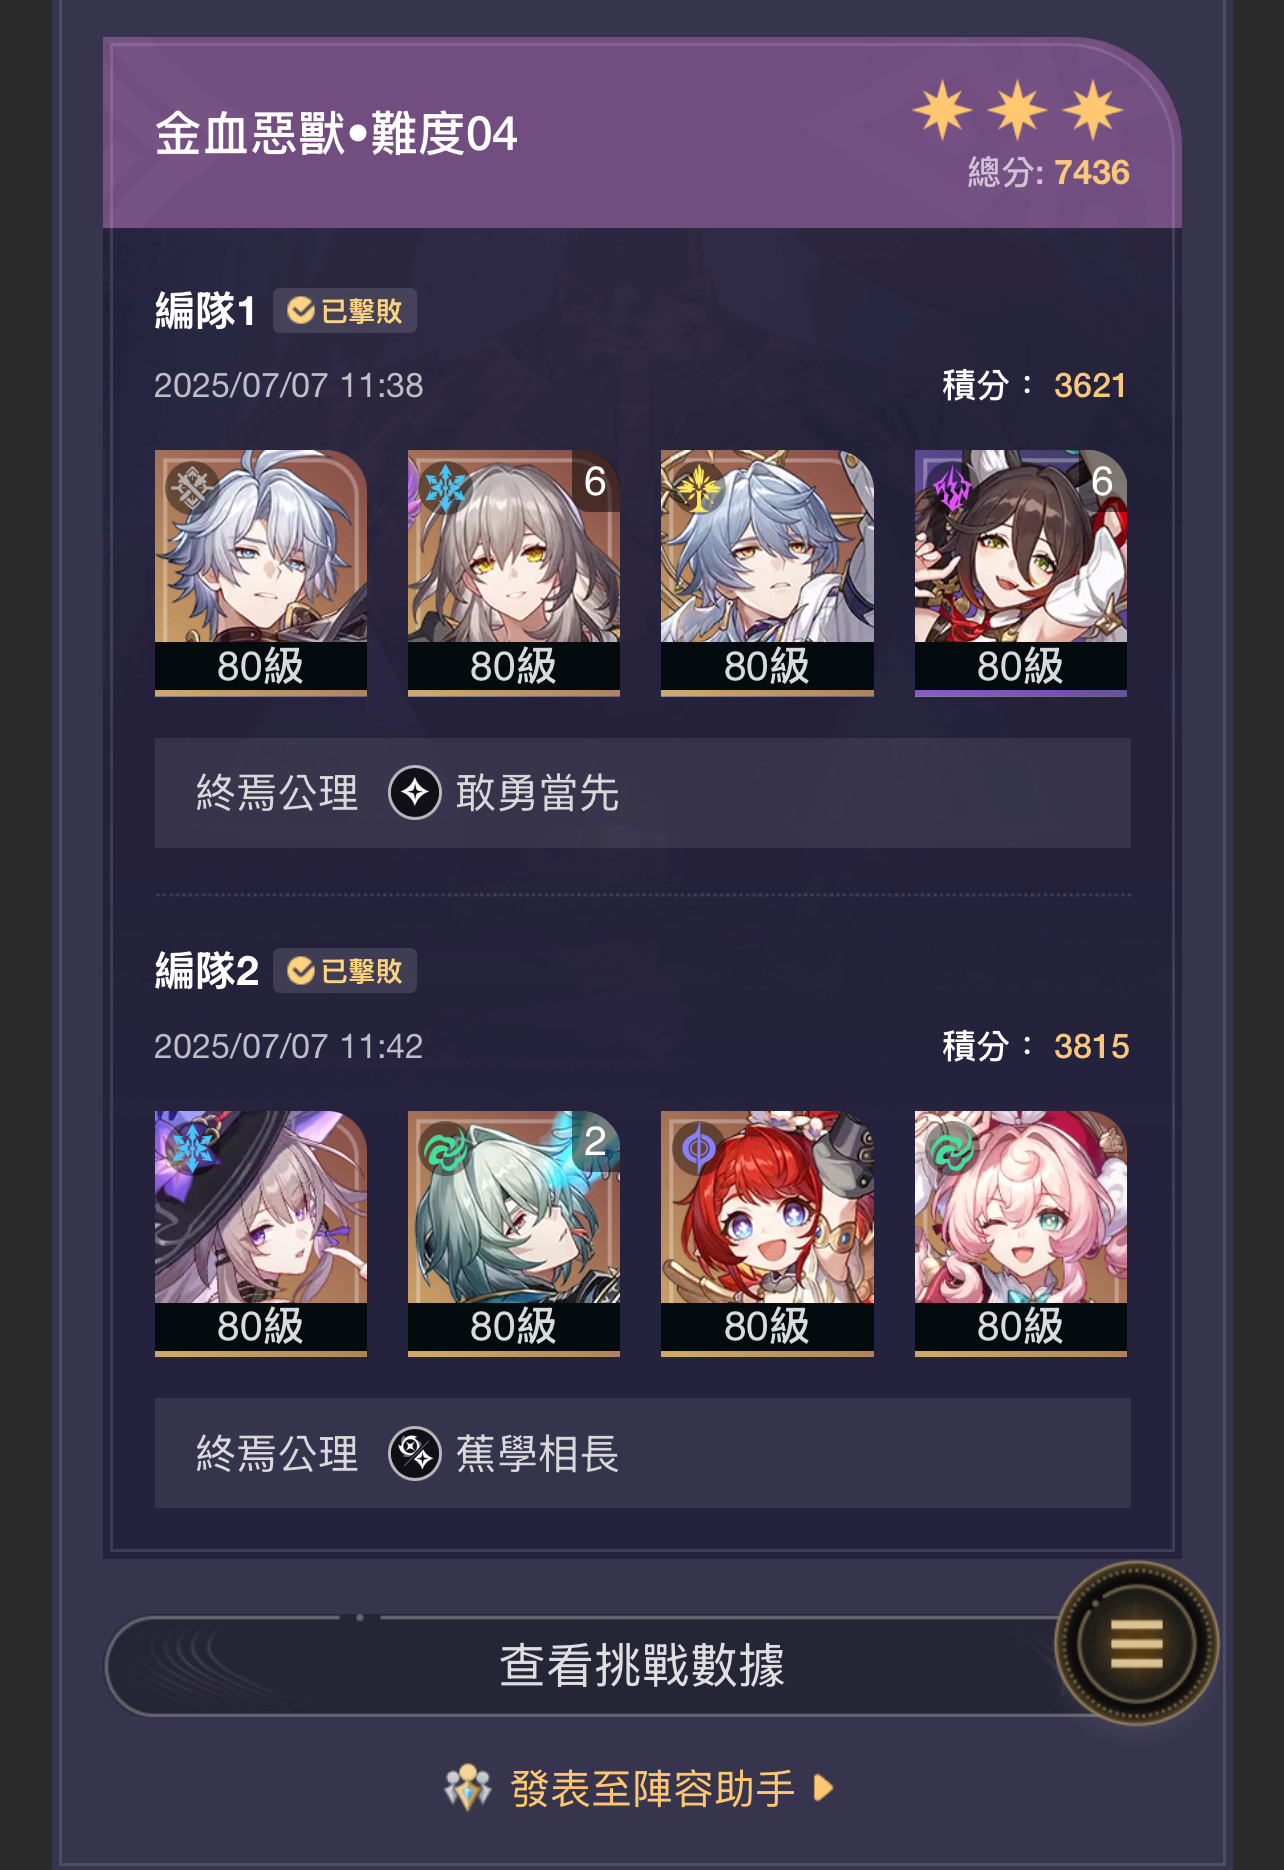Open the round gold hamburger menu button

pos(1136,1642)
